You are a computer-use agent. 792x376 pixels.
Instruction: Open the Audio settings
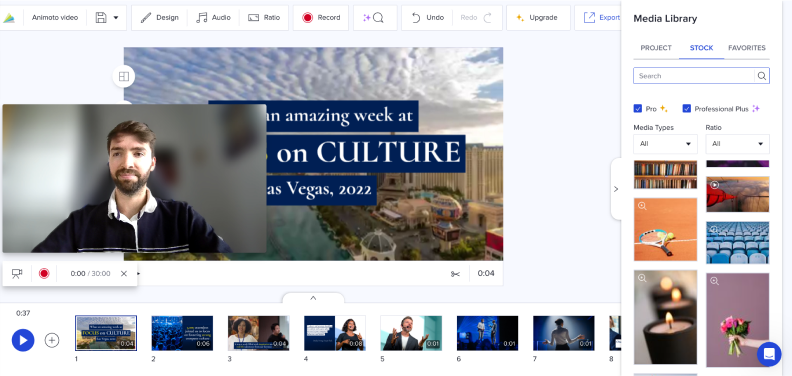pos(213,18)
